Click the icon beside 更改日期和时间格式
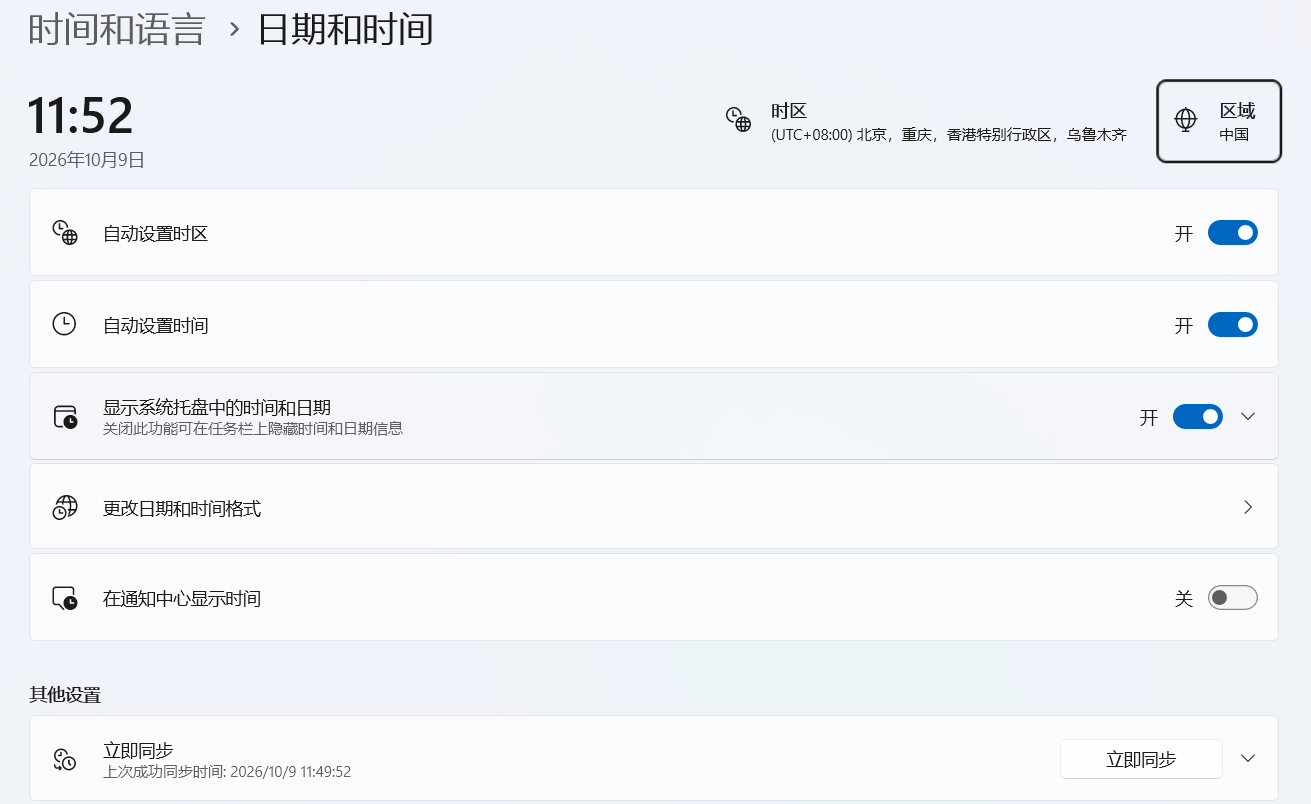Image resolution: width=1311 pixels, height=804 pixels. point(65,508)
